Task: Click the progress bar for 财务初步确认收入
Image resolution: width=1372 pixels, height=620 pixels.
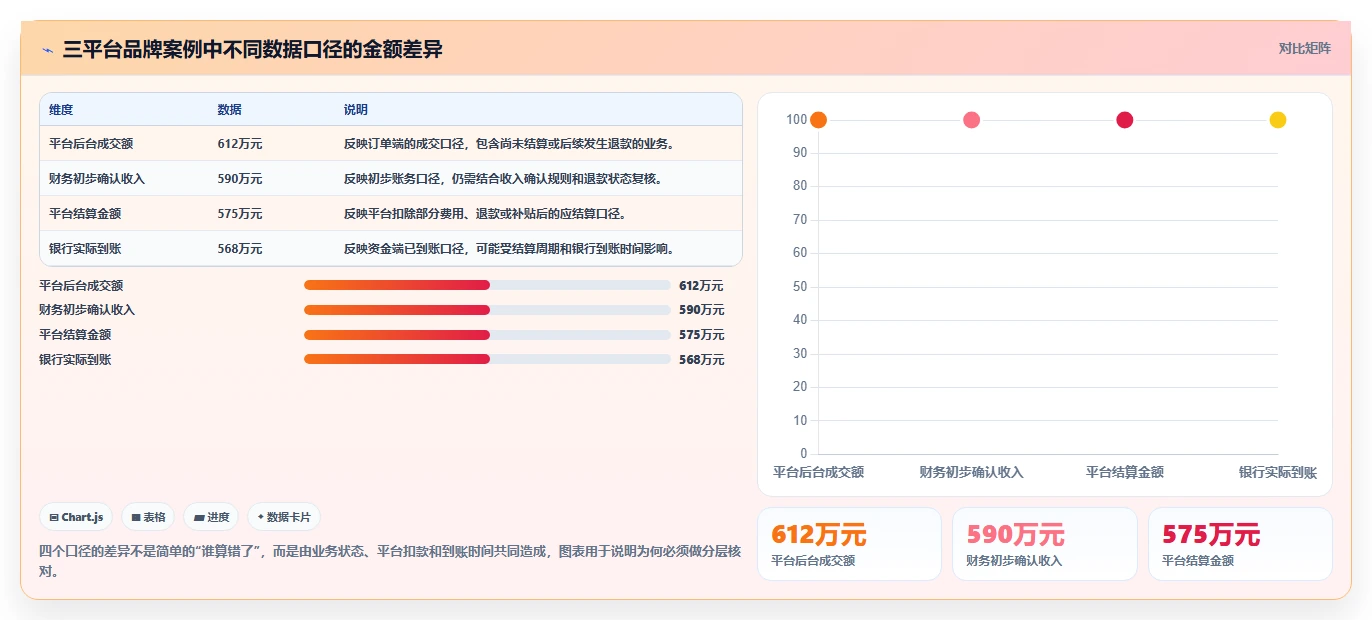Action: [487, 310]
